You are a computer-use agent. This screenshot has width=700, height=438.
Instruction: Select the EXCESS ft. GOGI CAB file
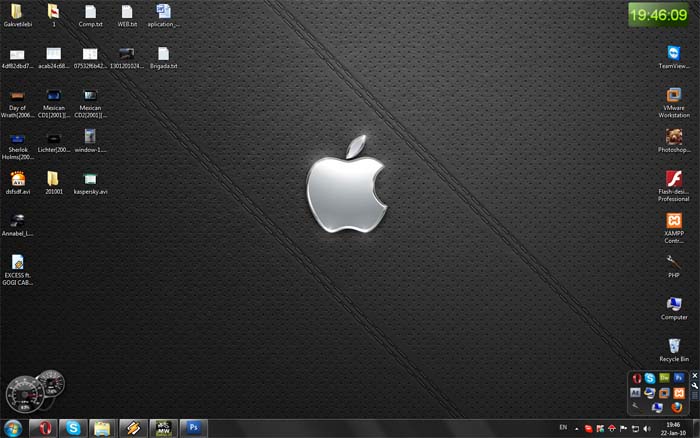pos(17,270)
